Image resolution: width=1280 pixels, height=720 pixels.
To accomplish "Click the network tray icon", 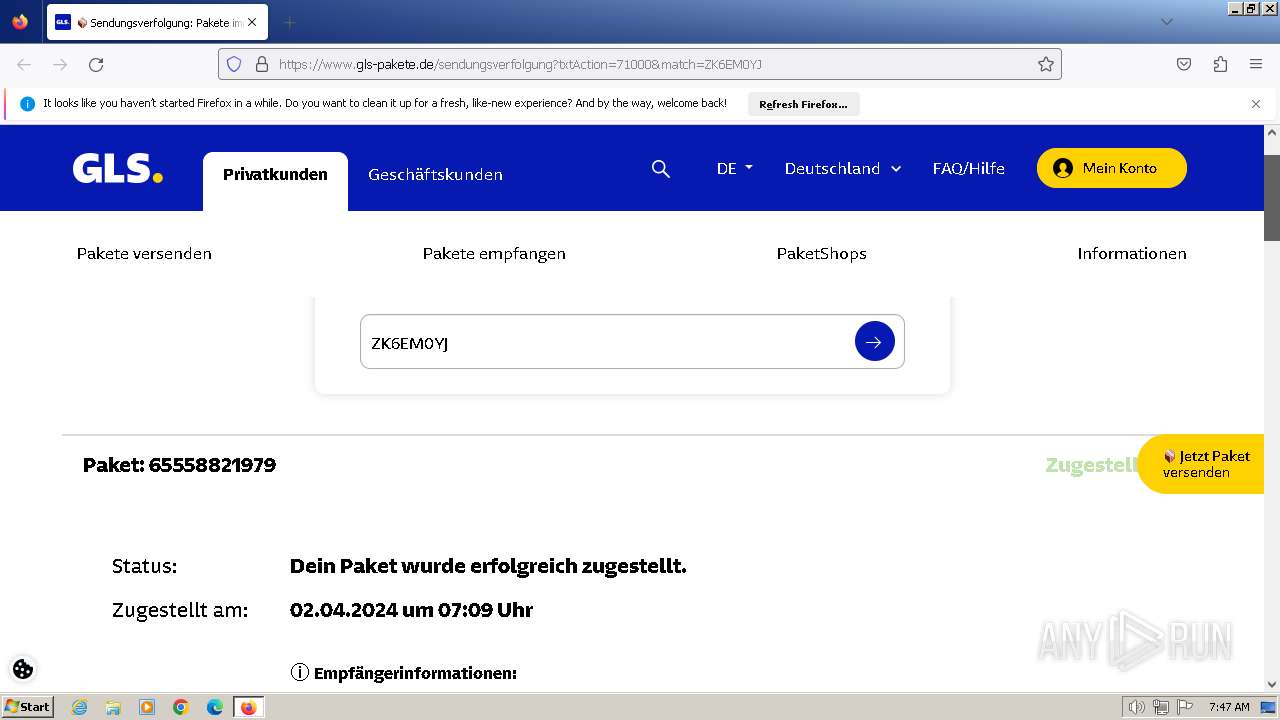I will 1161,707.
